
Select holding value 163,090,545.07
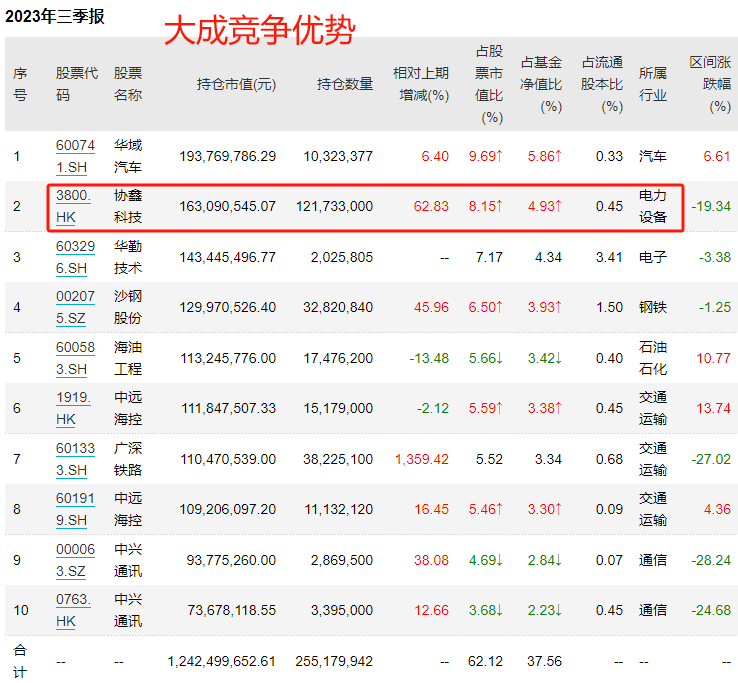click(228, 206)
